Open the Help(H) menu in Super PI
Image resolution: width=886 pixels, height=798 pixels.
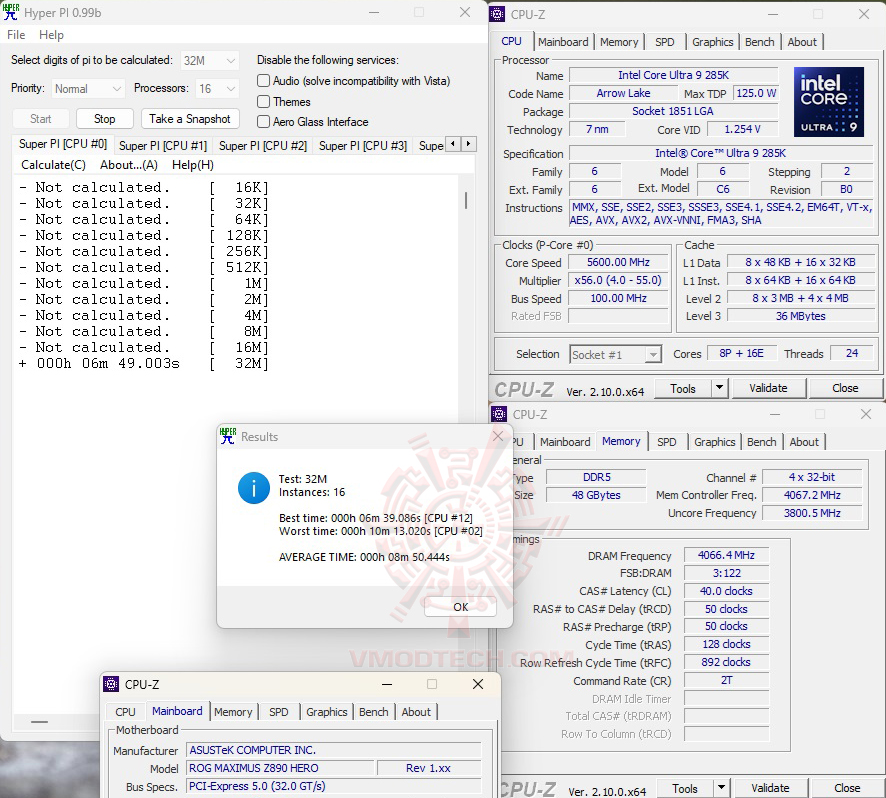click(193, 165)
